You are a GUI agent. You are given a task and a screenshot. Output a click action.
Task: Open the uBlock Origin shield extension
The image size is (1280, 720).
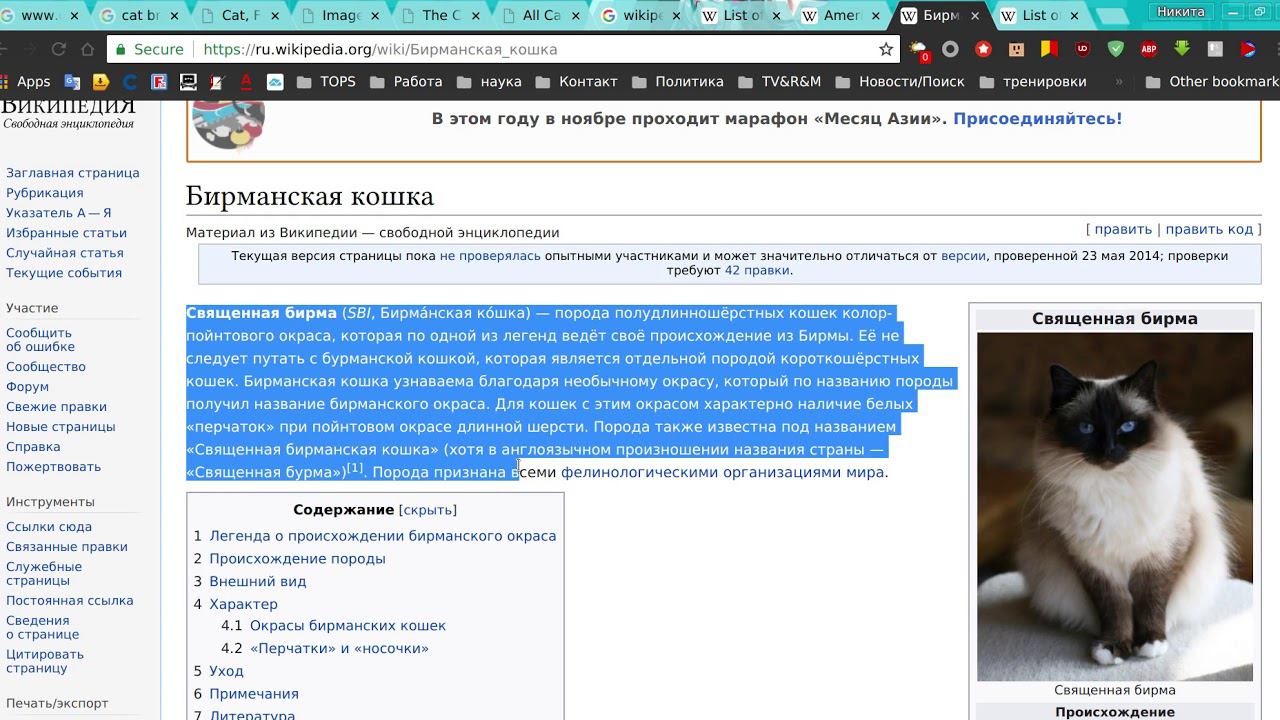[x=1082, y=49]
